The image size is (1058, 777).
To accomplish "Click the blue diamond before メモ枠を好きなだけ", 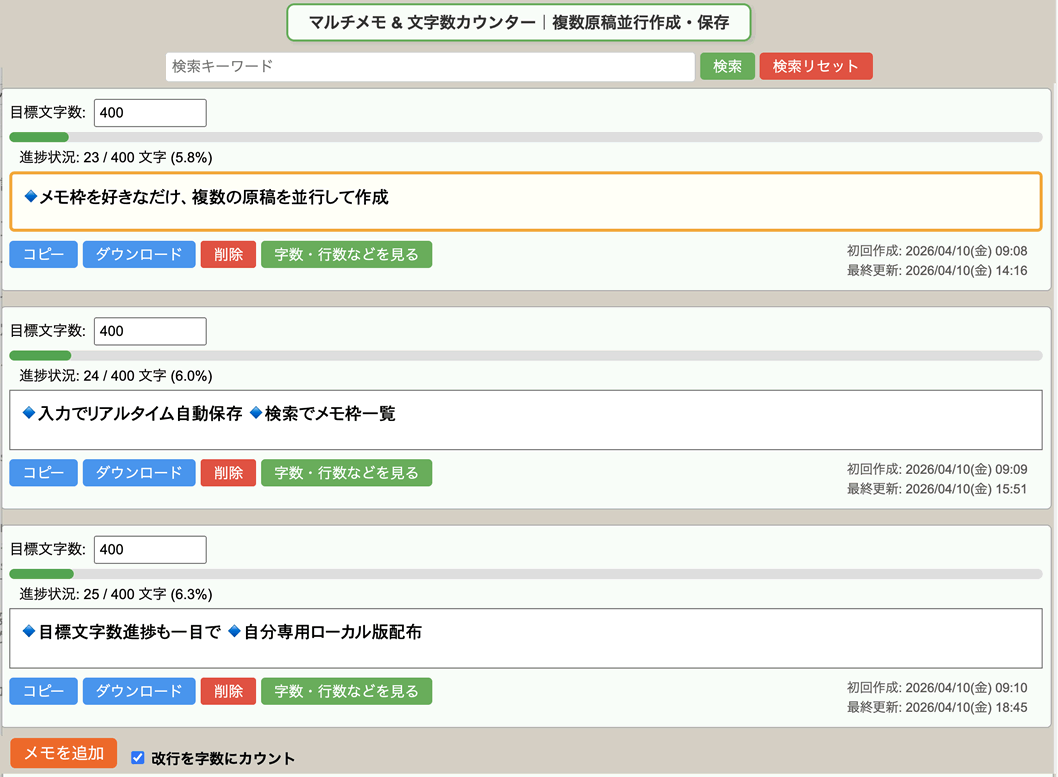I will [30, 196].
